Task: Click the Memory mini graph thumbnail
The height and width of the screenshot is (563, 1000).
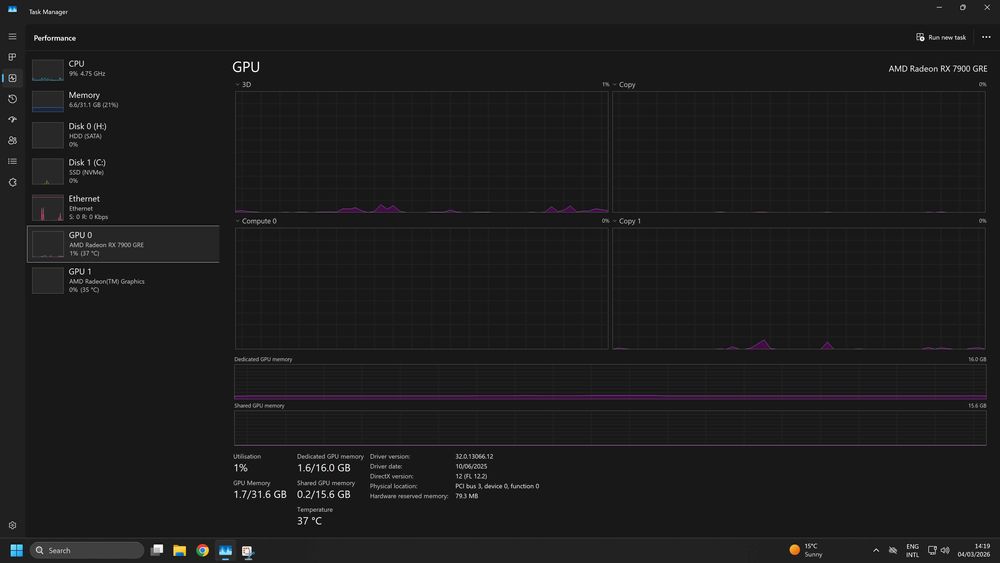Action: coord(48,101)
